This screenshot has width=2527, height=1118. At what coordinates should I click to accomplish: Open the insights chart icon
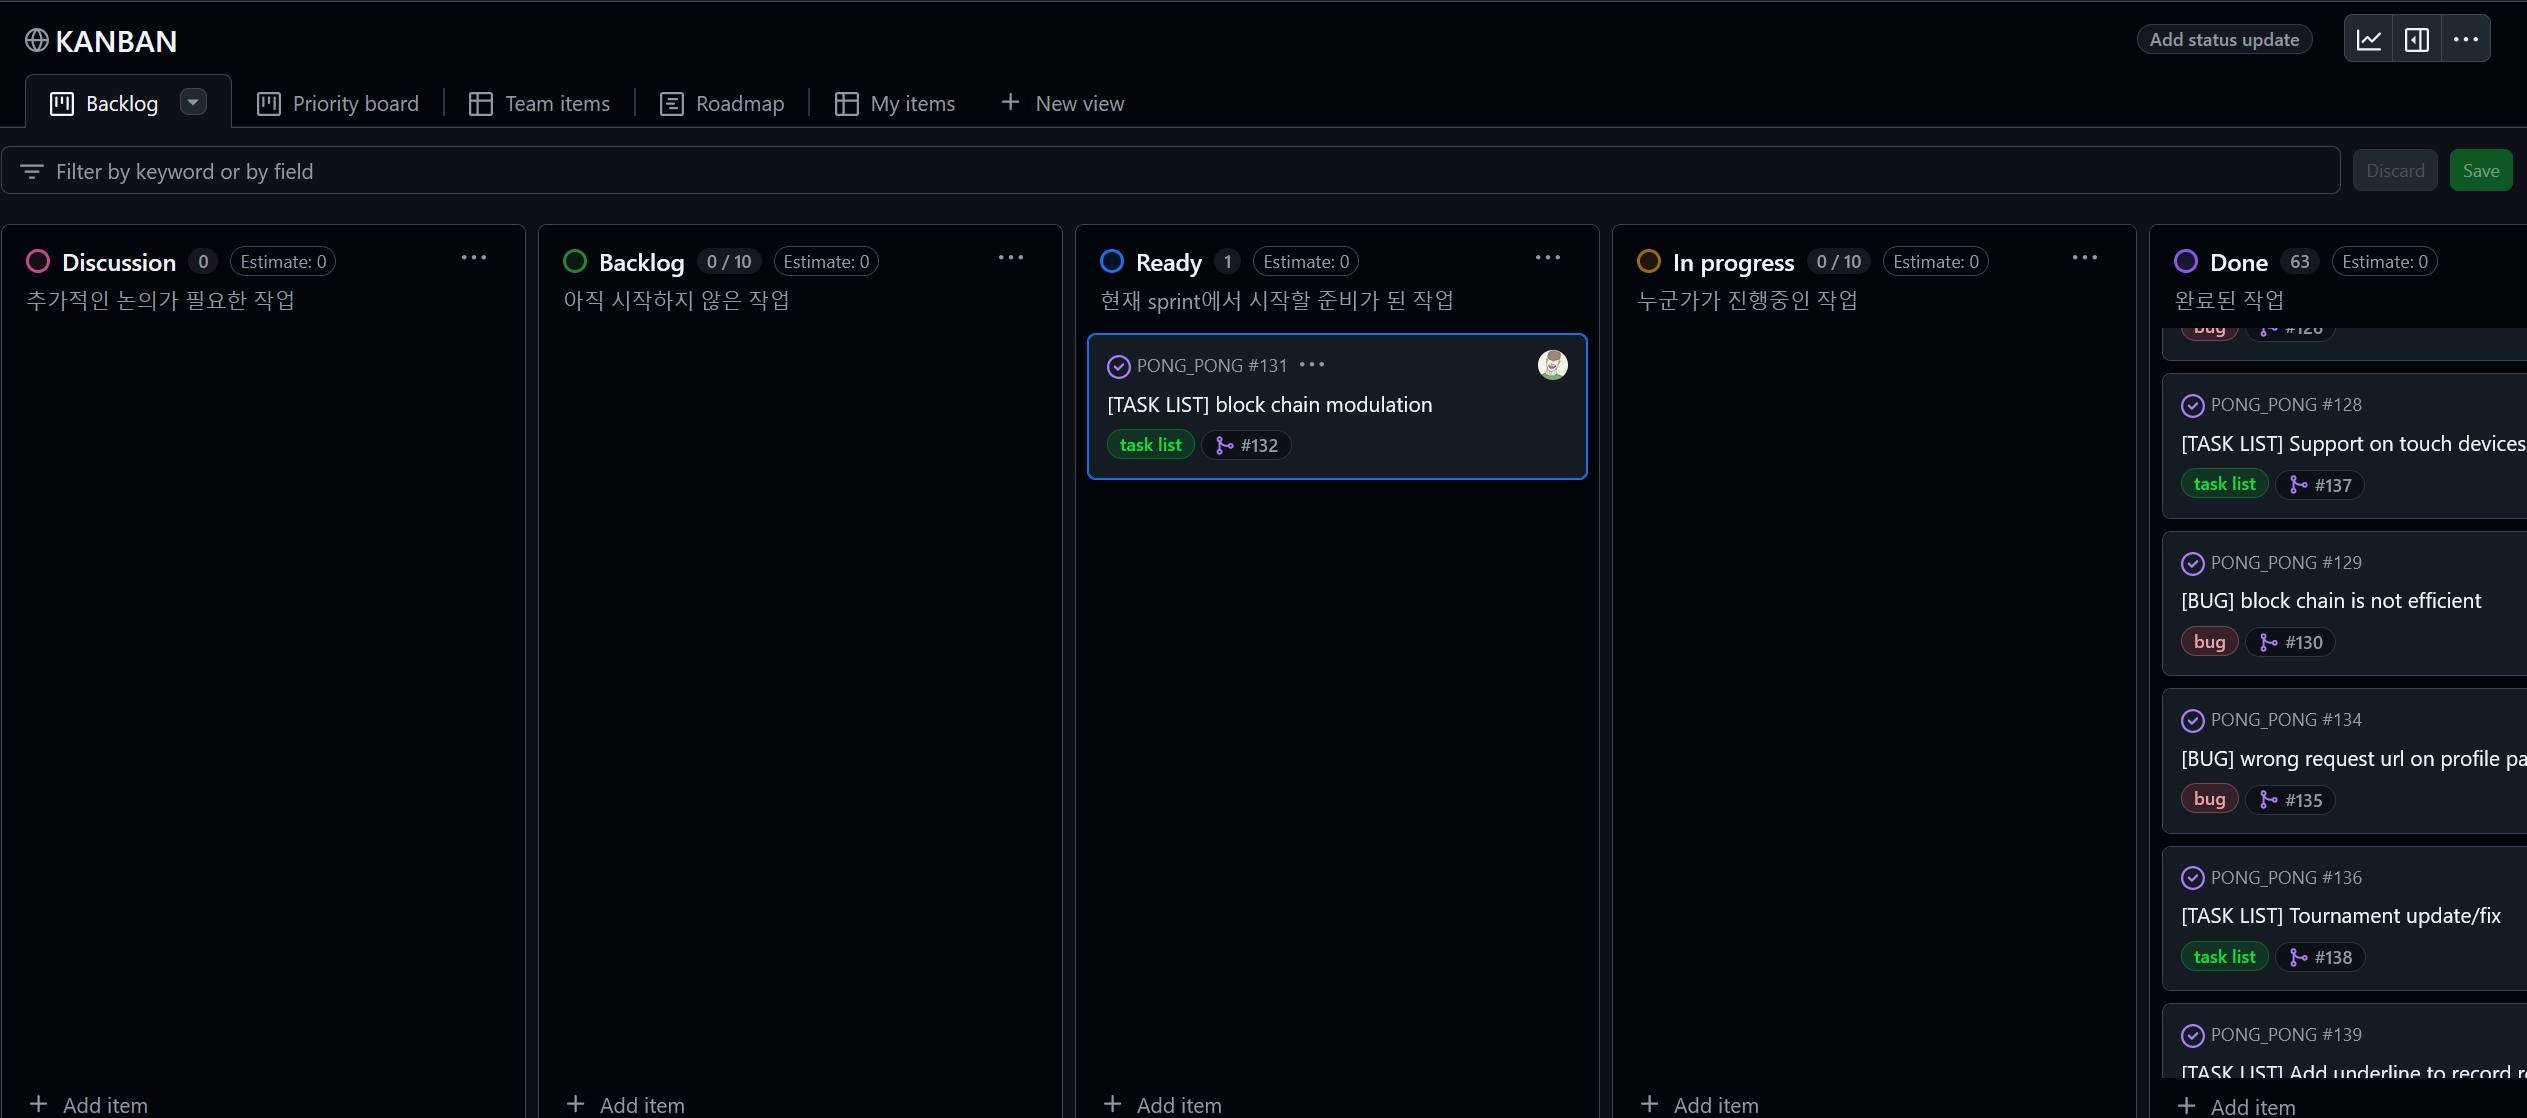pyautogui.click(x=2368, y=40)
